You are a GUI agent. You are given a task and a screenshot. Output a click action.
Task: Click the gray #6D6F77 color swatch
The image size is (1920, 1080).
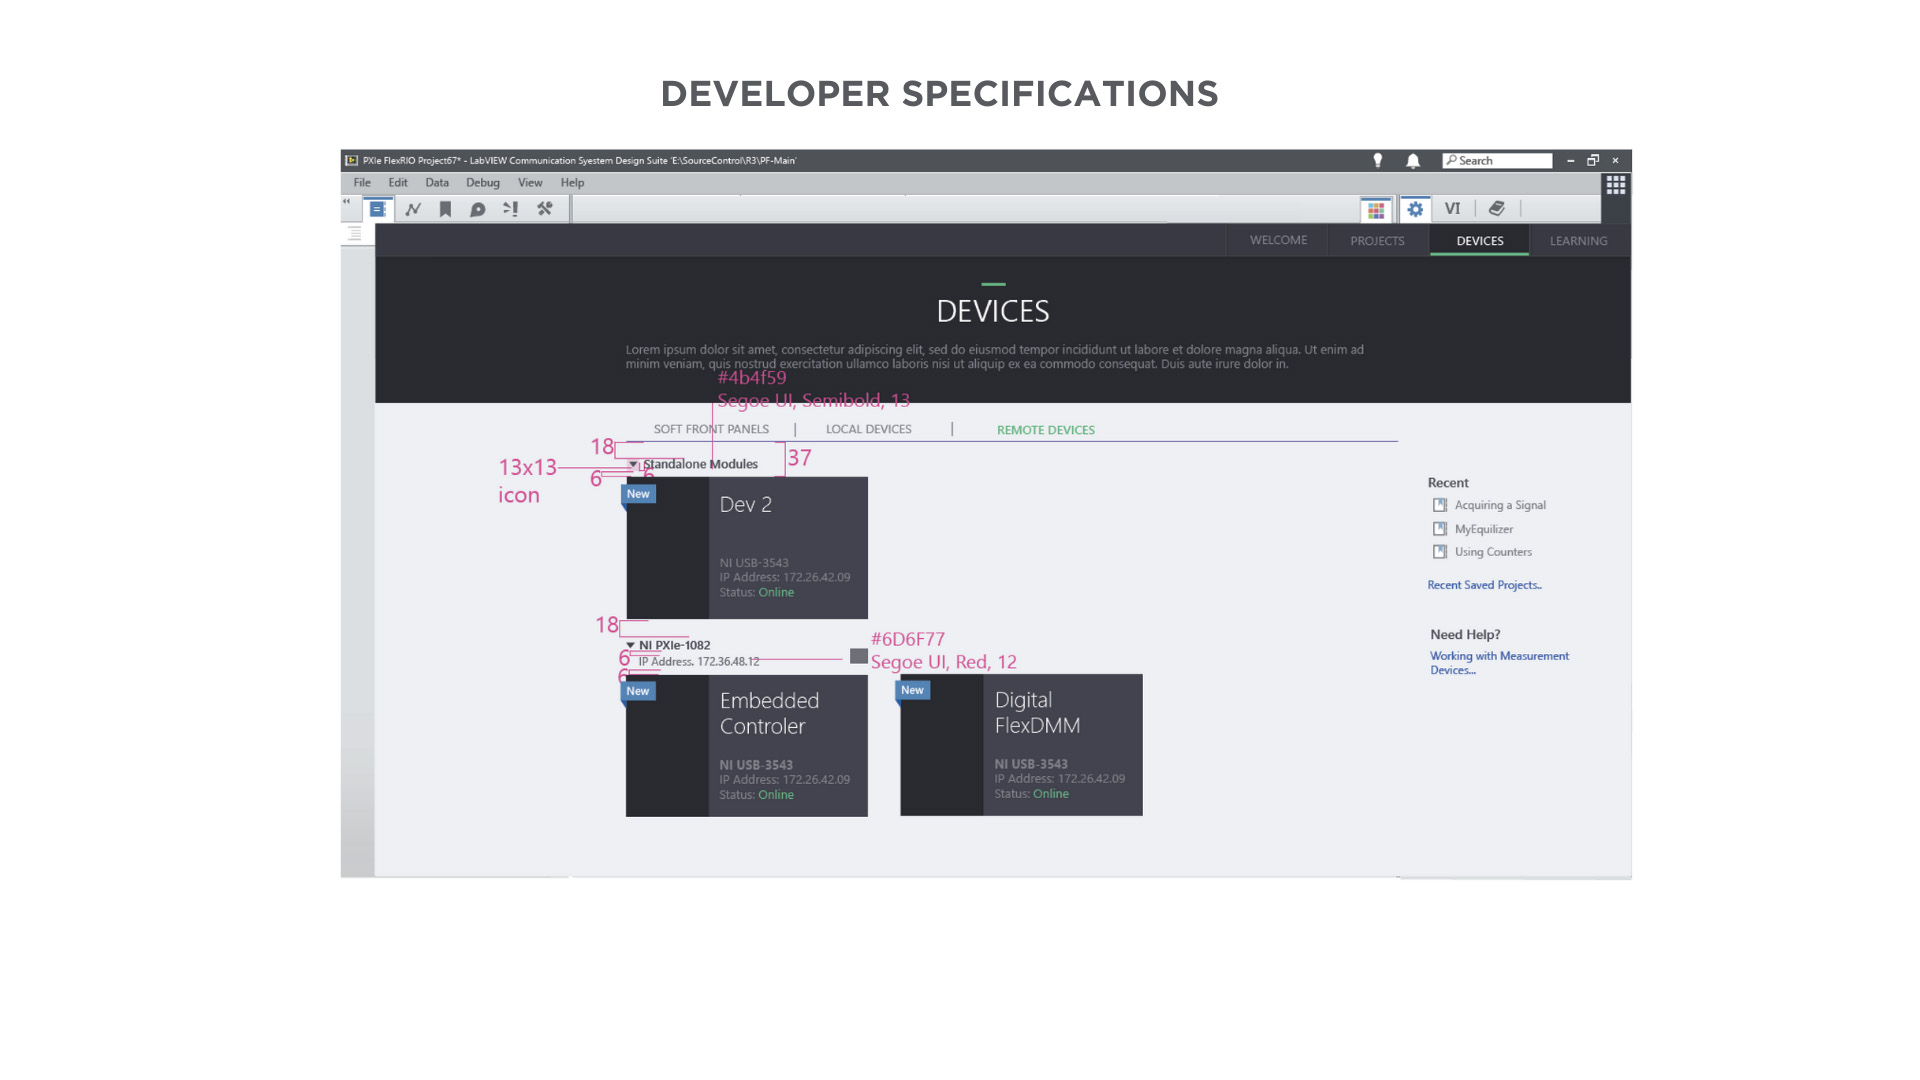point(859,656)
